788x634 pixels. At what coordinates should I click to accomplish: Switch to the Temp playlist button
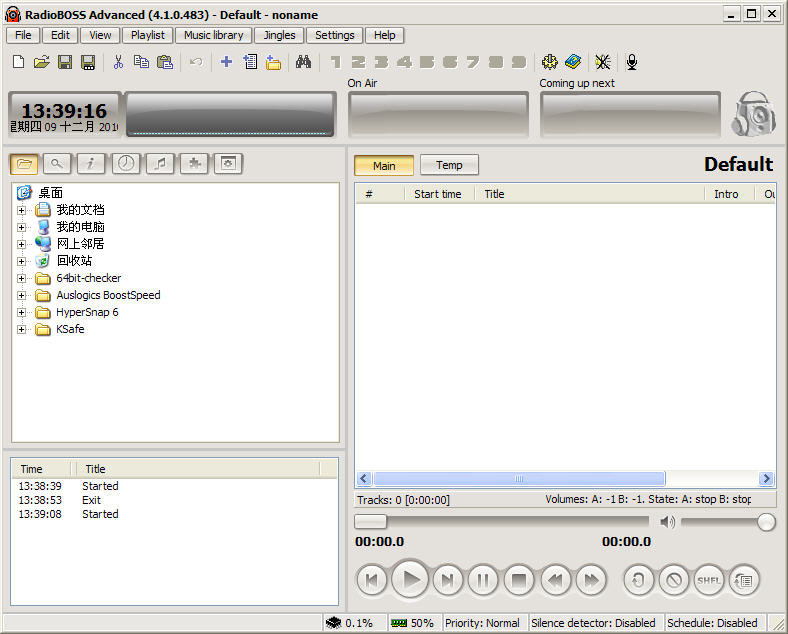[x=449, y=165]
